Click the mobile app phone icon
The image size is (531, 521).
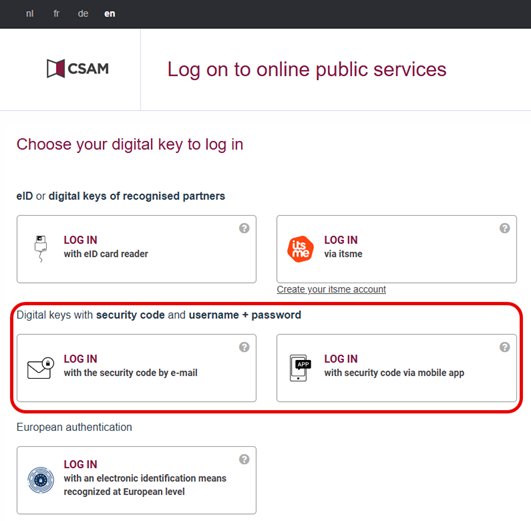tap(300, 368)
